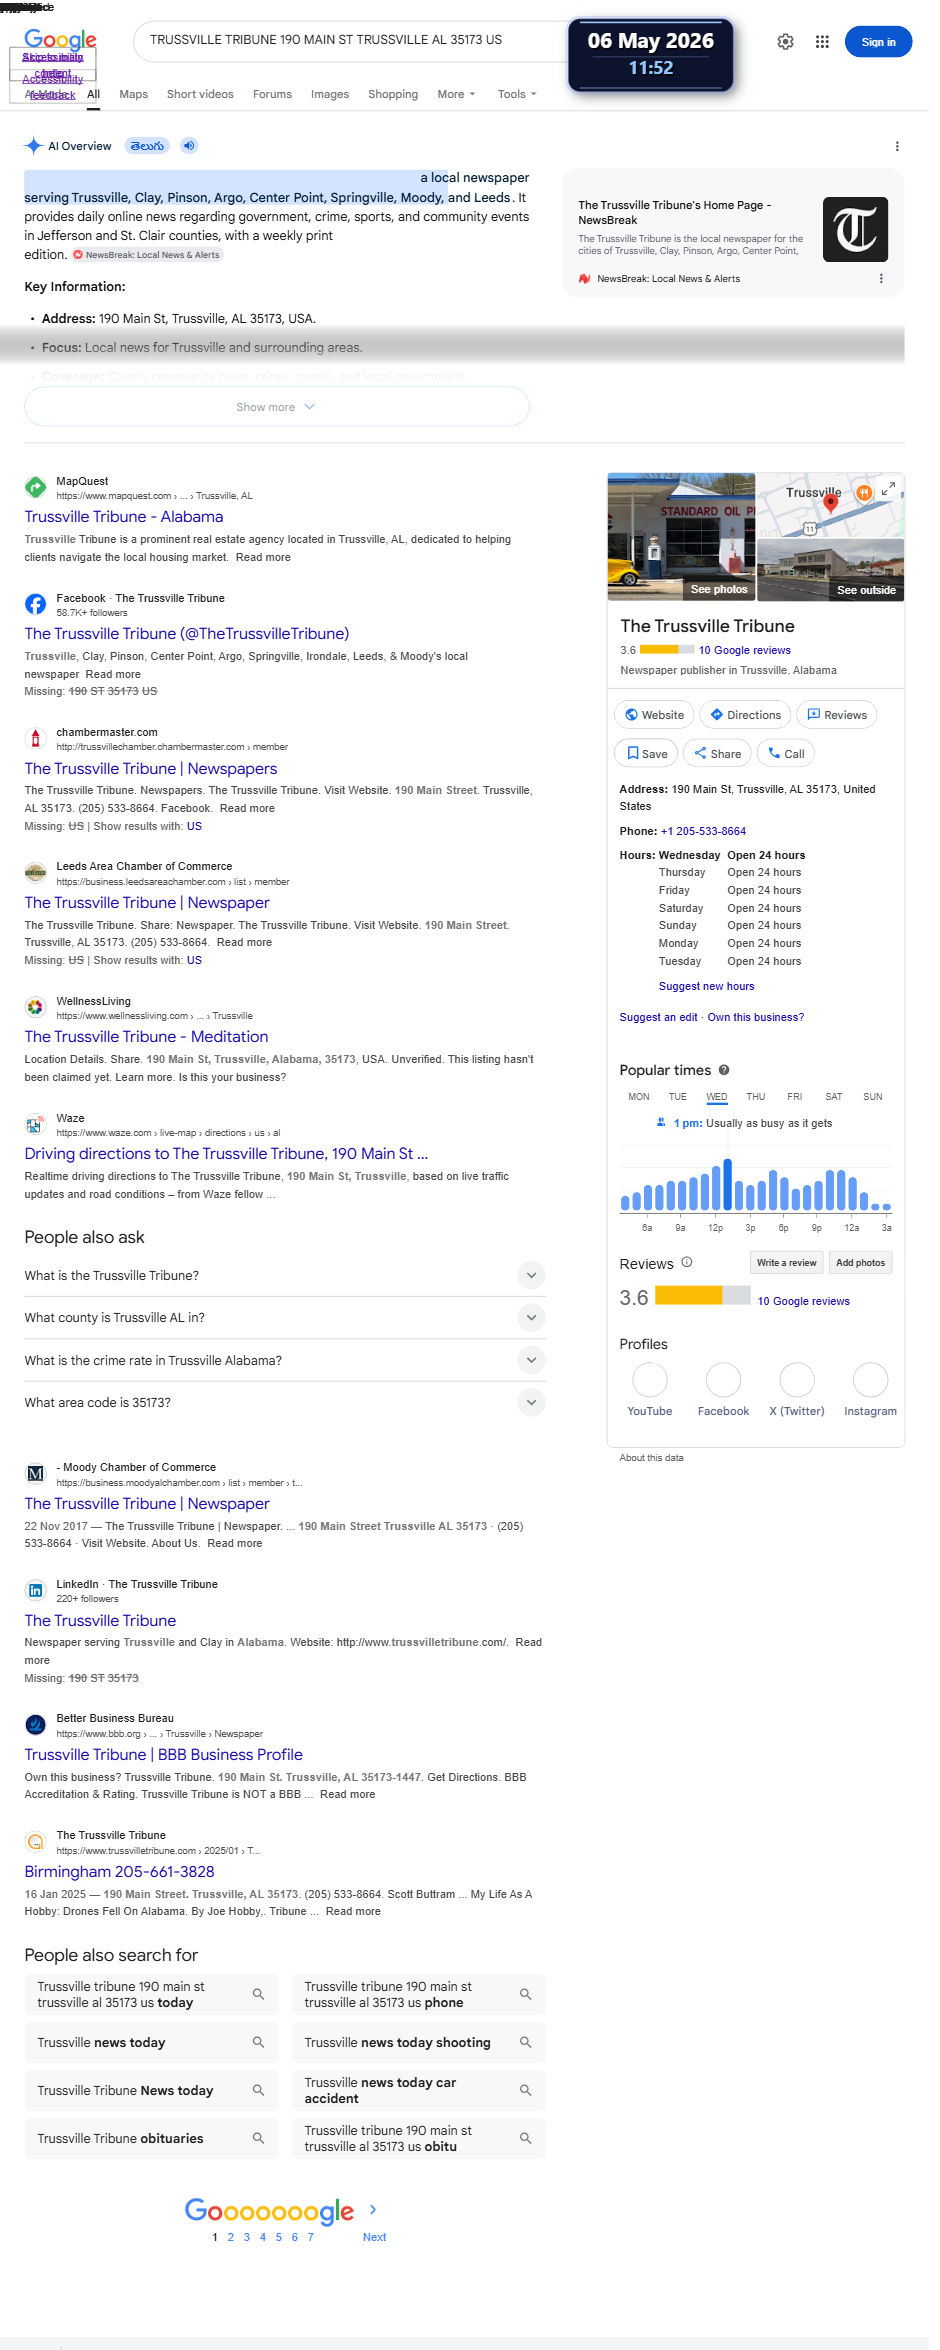Open 'Trussville Tribune - Alabama' MapQuest result
The width and height of the screenshot is (940, 2350).
(124, 517)
